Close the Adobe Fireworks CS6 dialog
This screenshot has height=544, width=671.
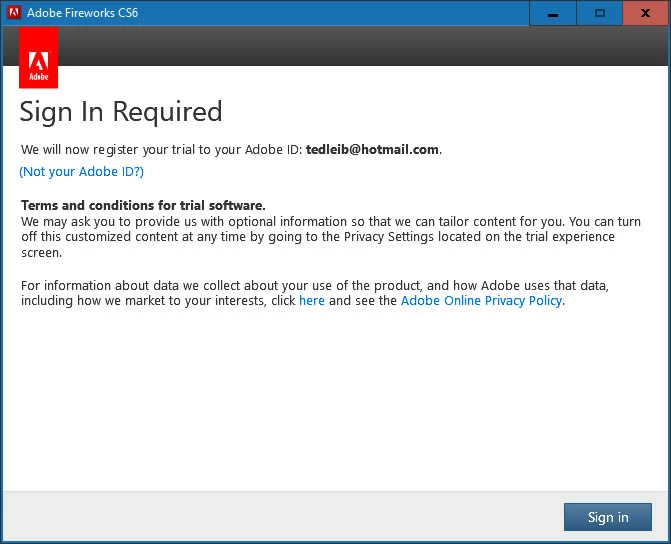645,13
